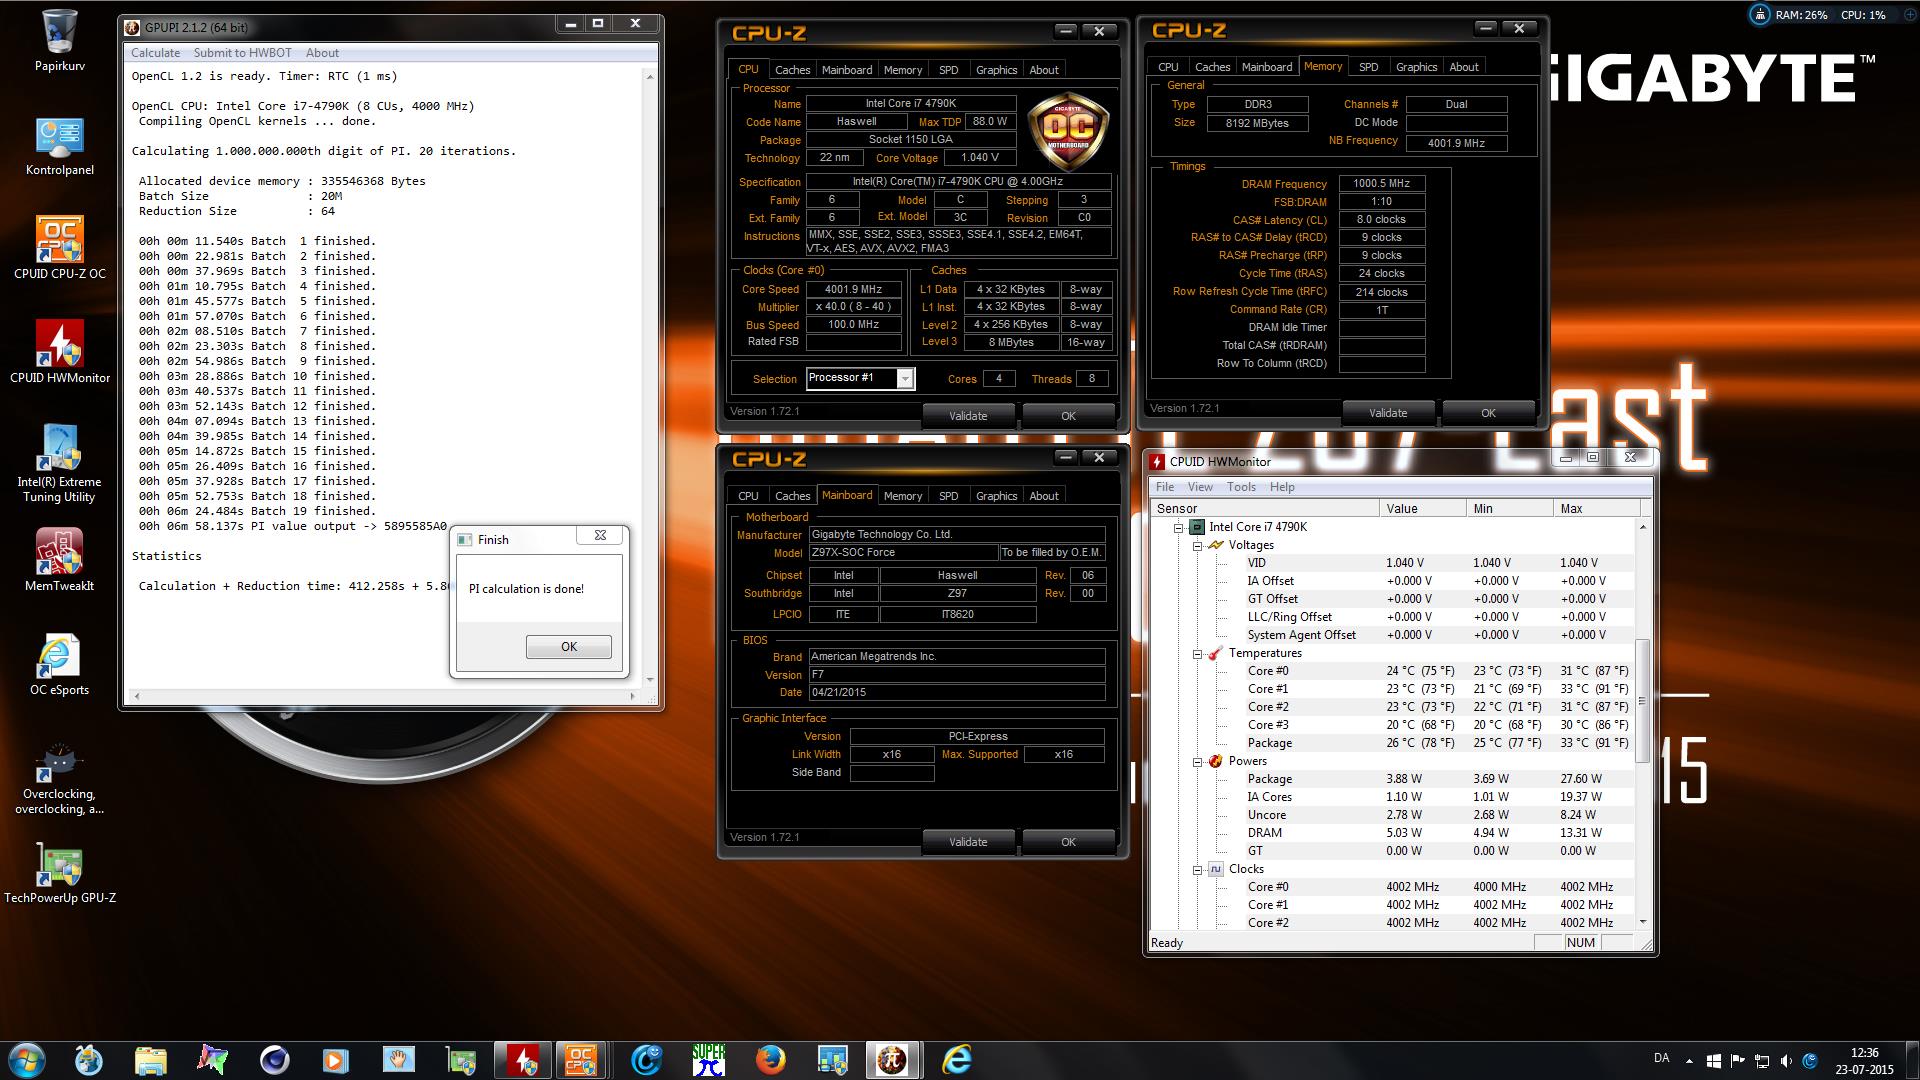Screen dimensions: 1920x1080
Task: Launch TechPowerUp GPU-Z desktop shortcut
Action: click(60, 872)
